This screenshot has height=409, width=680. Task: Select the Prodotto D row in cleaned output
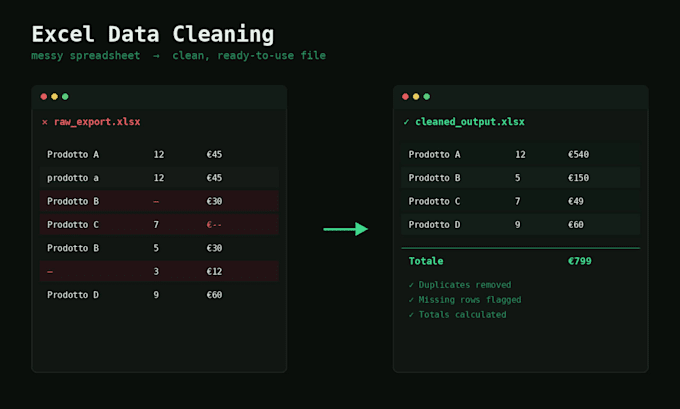(520, 225)
